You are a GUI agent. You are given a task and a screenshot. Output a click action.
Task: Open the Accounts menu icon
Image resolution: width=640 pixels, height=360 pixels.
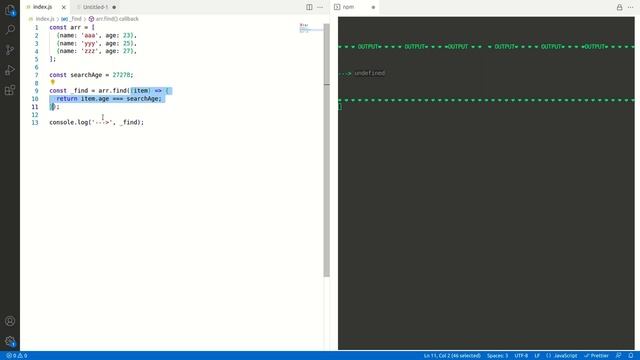10,321
